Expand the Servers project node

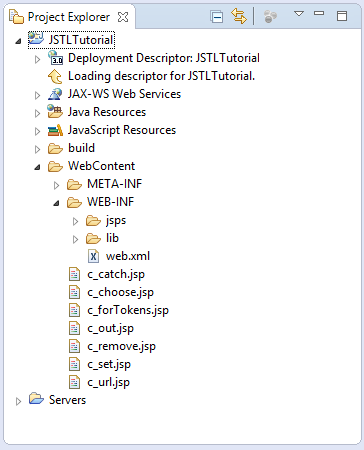(x=19, y=401)
